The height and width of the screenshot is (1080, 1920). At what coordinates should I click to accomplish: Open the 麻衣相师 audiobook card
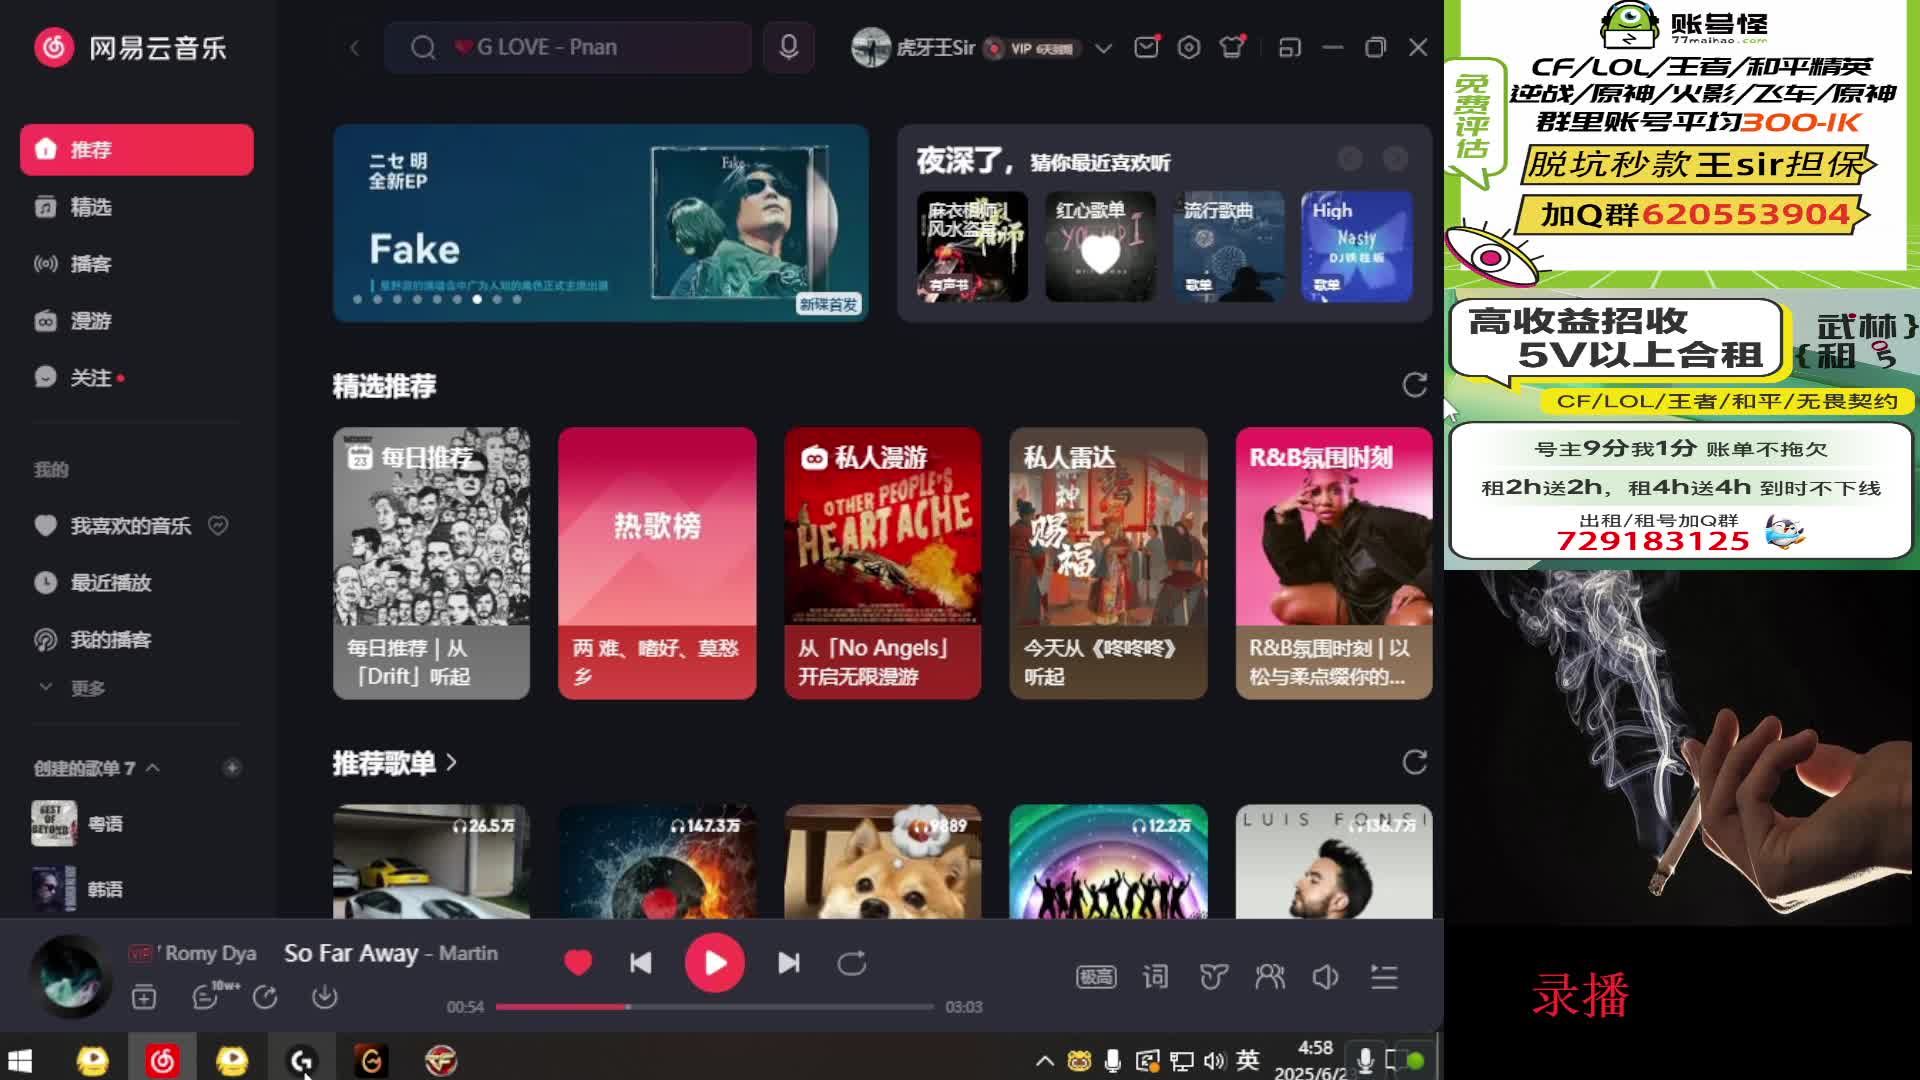click(x=972, y=246)
